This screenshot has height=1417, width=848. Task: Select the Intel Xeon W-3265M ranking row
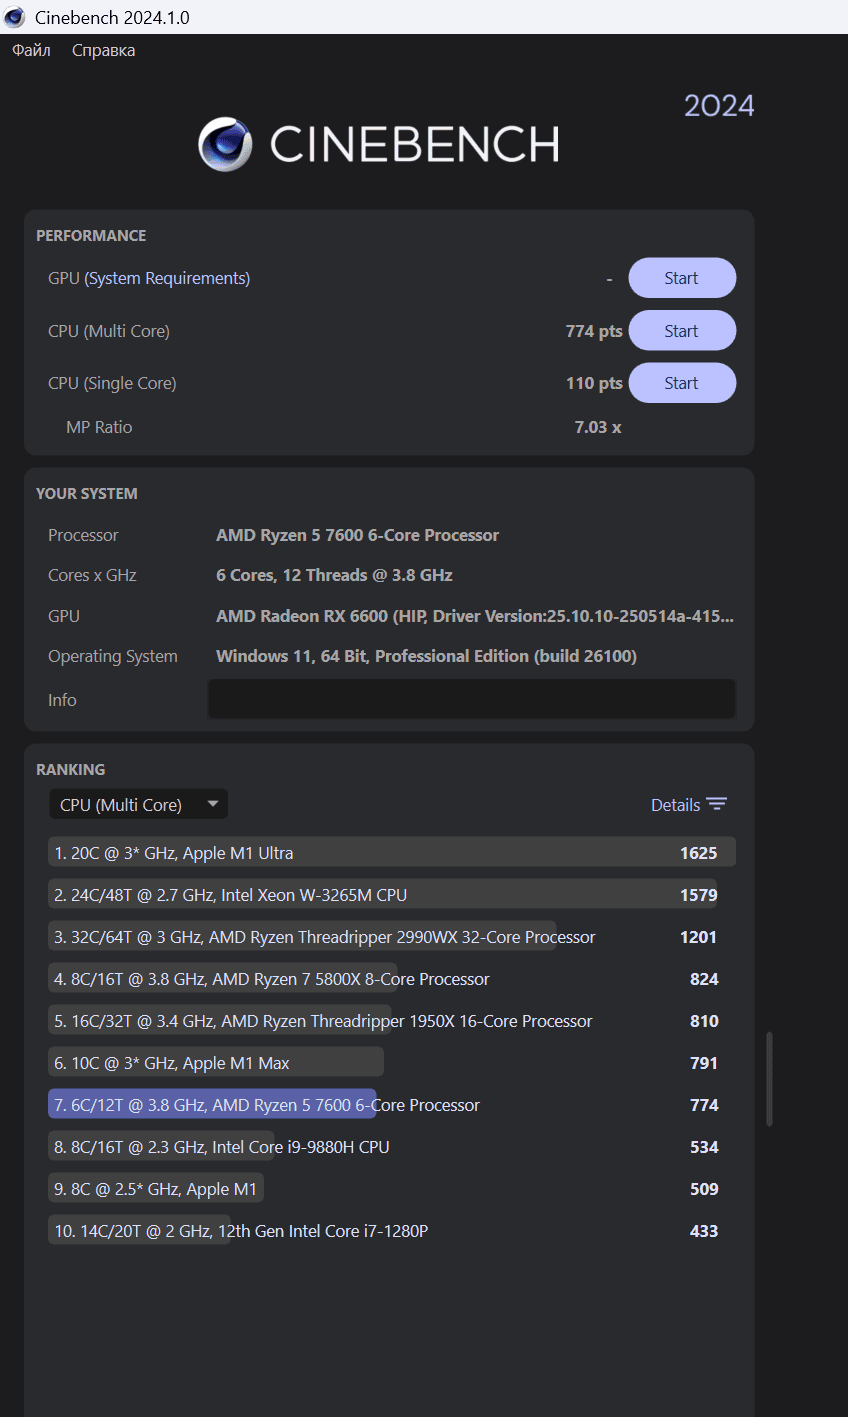point(392,895)
